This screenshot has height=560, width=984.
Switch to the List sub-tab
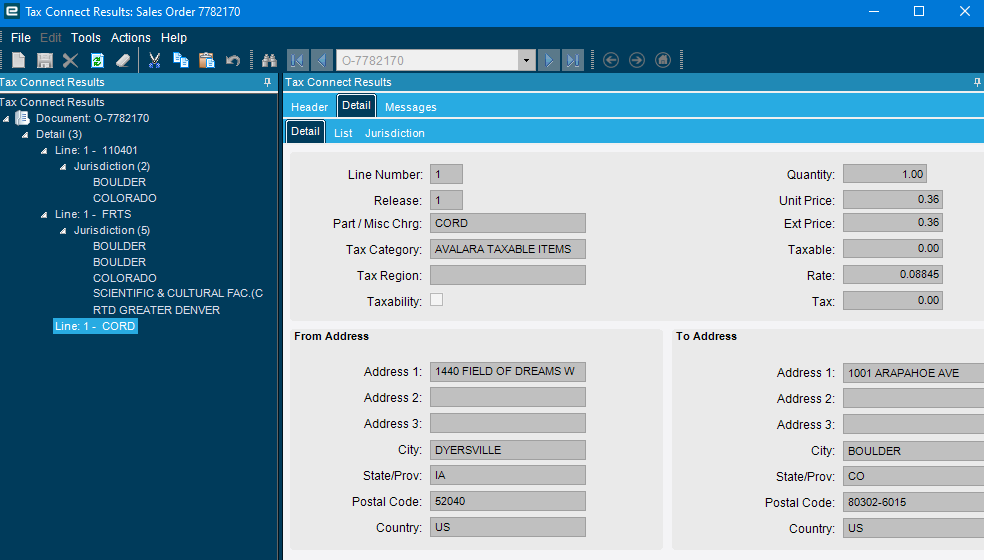[343, 133]
